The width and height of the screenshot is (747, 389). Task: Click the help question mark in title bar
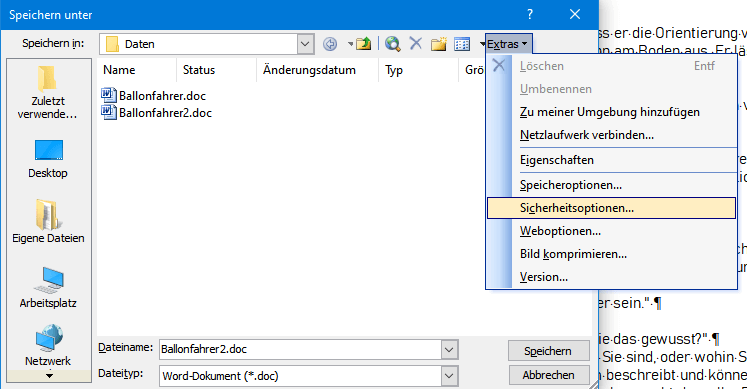click(530, 14)
